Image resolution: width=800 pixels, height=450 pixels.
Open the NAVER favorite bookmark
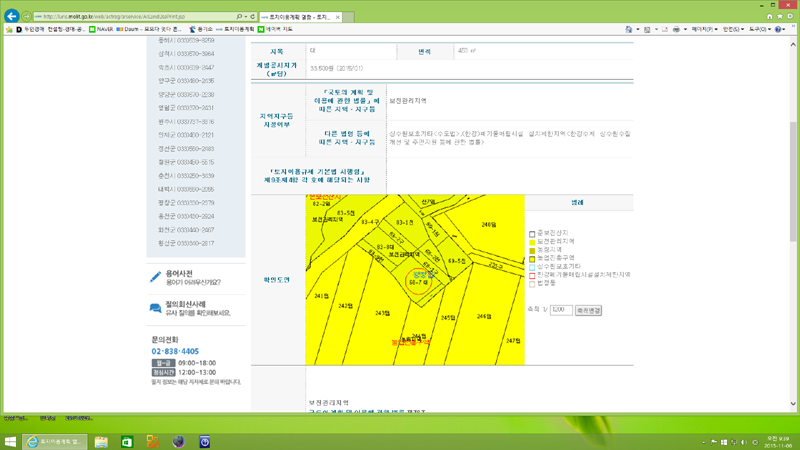click(101, 30)
